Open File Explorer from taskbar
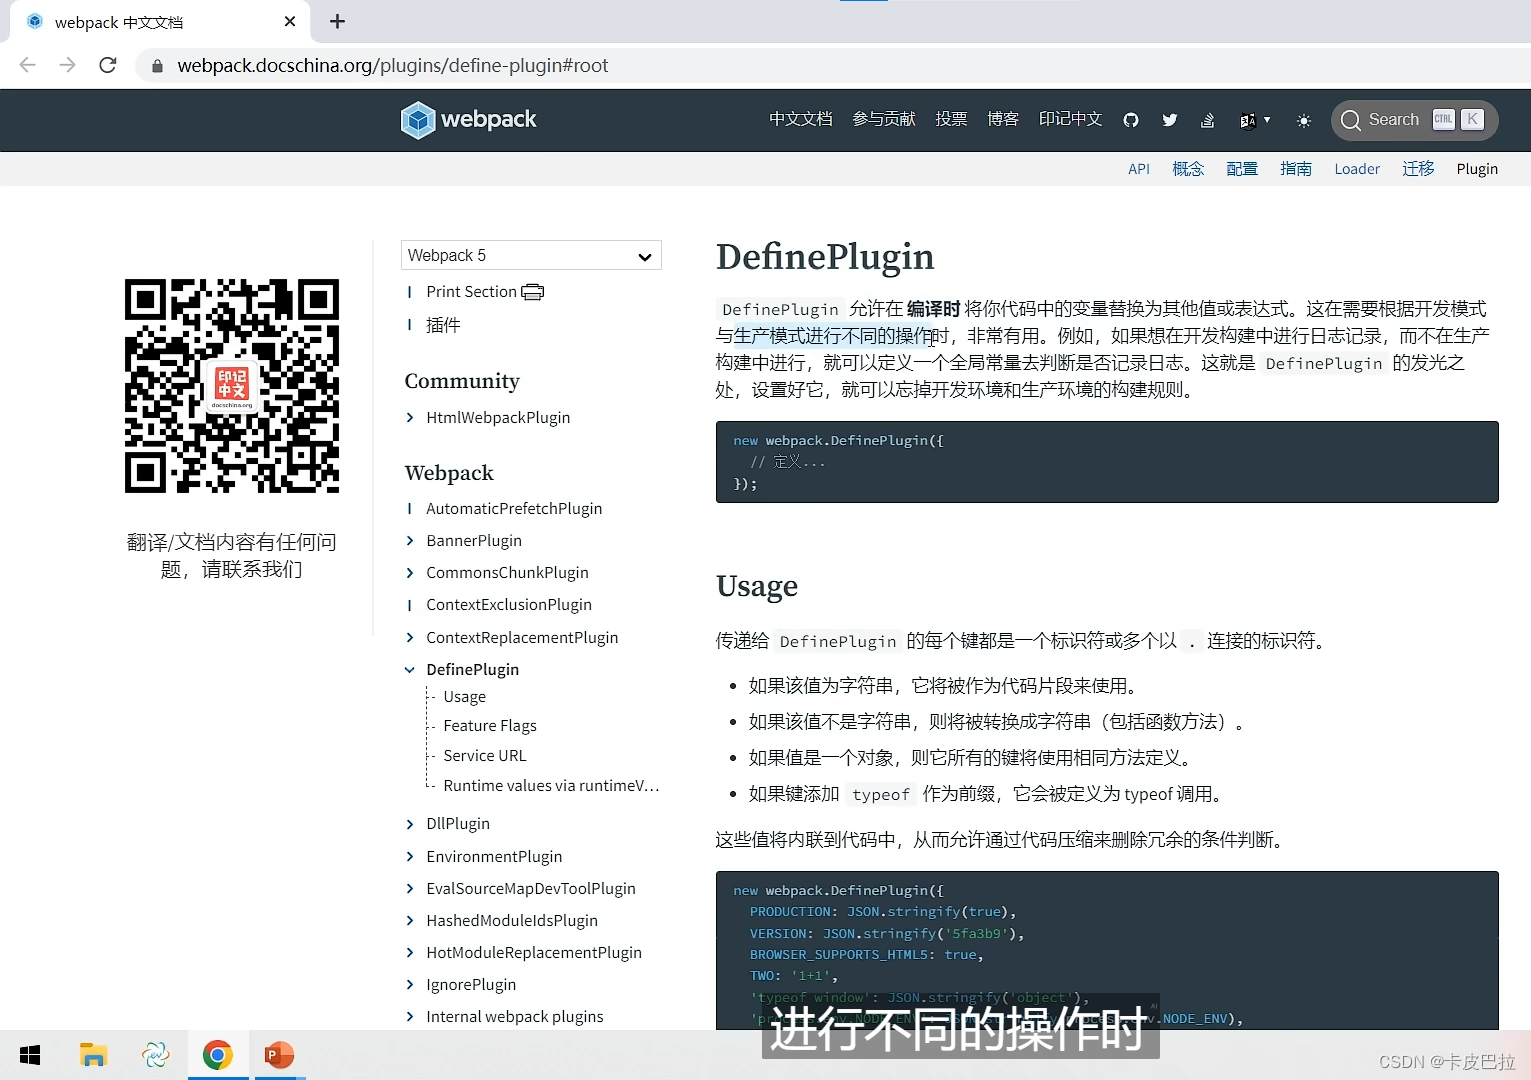The height and width of the screenshot is (1080, 1531). tap(93, 1055)
